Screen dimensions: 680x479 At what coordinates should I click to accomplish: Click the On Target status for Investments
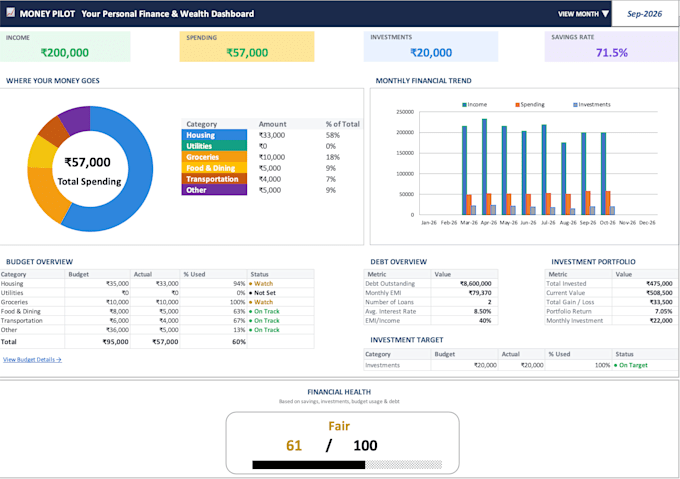[633, 365]
